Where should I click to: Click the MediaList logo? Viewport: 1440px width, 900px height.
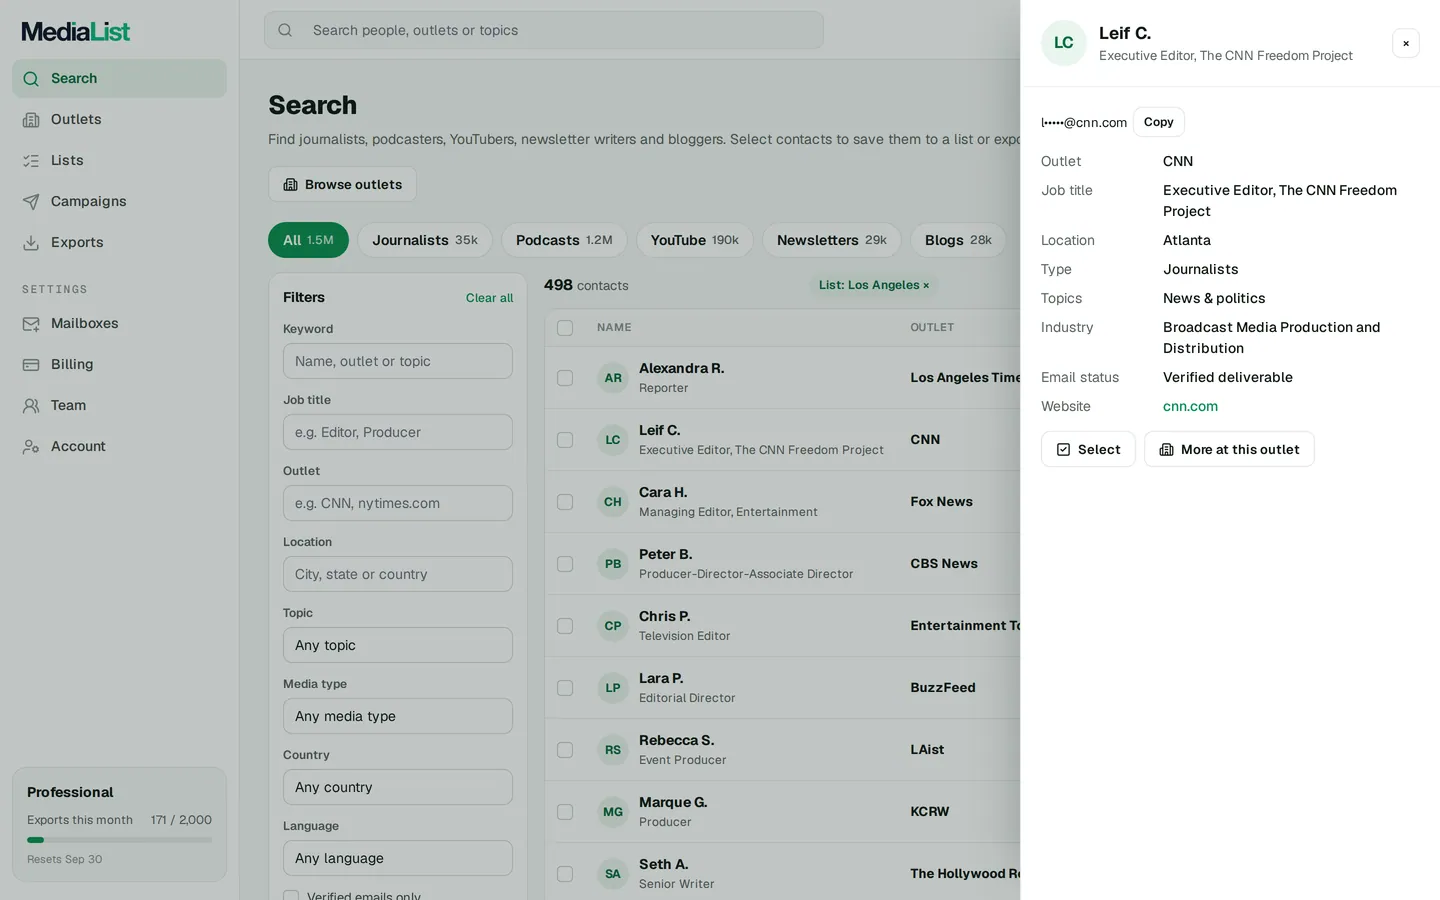point(76,31)
